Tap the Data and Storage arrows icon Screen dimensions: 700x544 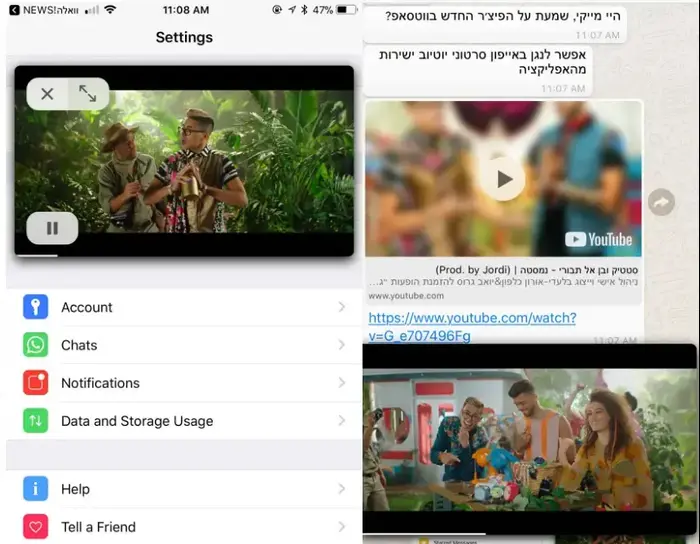pos(35,421)
